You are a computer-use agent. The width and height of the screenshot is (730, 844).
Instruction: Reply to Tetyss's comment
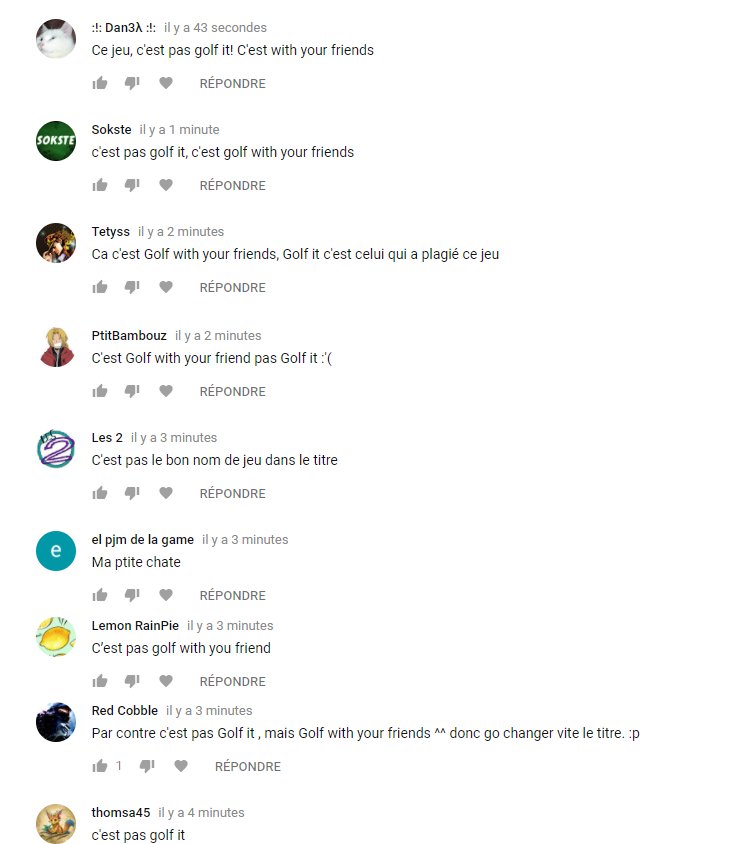click(233, 287)
